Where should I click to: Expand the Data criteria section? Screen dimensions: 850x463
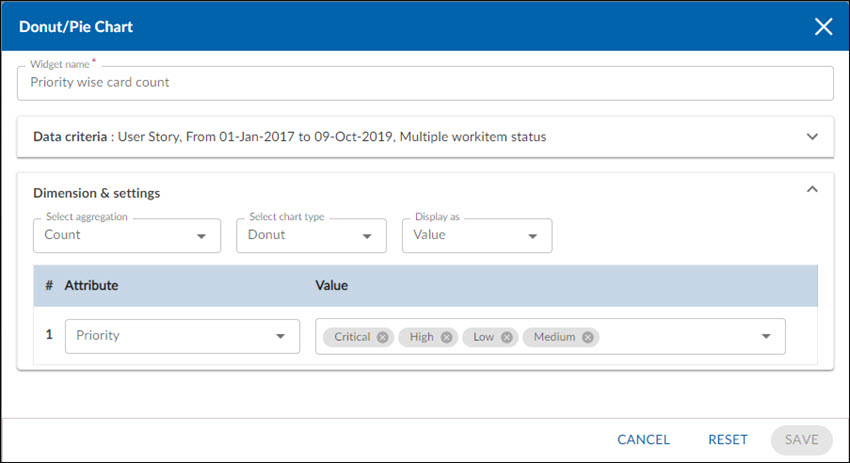pyautogui.click(x=812, y=137)
